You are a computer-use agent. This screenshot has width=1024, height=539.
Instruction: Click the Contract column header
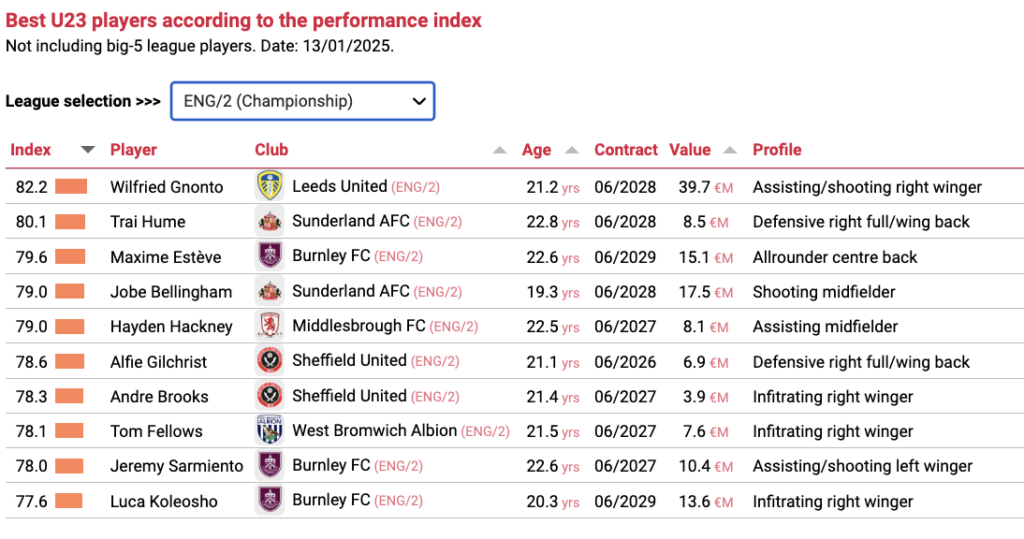[626, 150]
